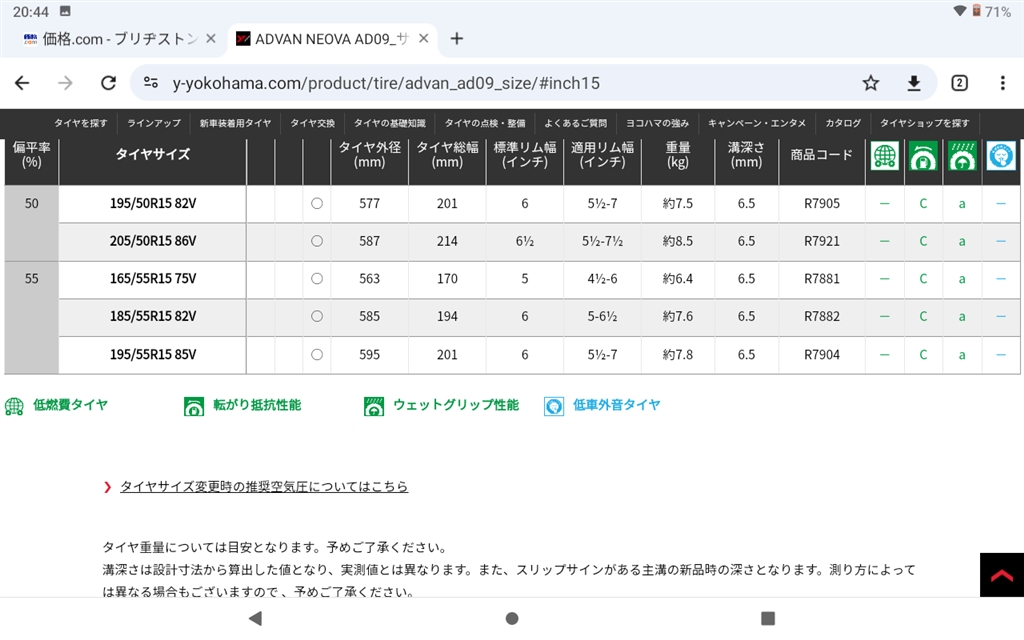Open the link about recommended air pressure
The image size is (1024, 640).
point(264,487)
